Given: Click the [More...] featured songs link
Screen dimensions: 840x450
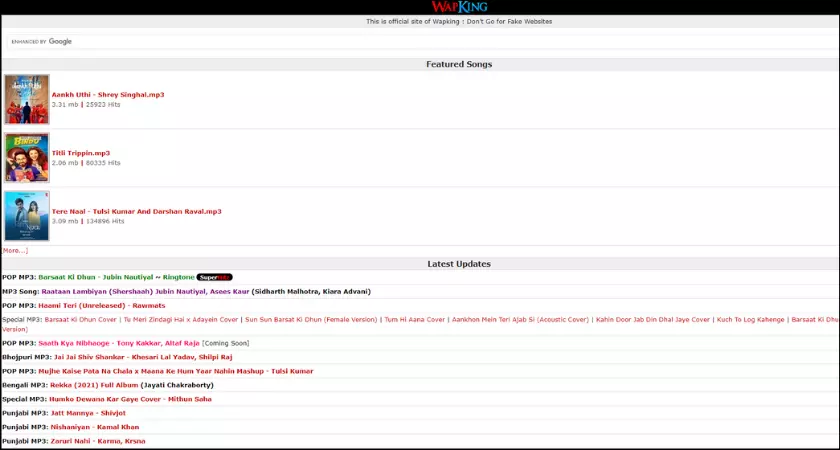Looking at the screenshot, I should coord(15,251).
